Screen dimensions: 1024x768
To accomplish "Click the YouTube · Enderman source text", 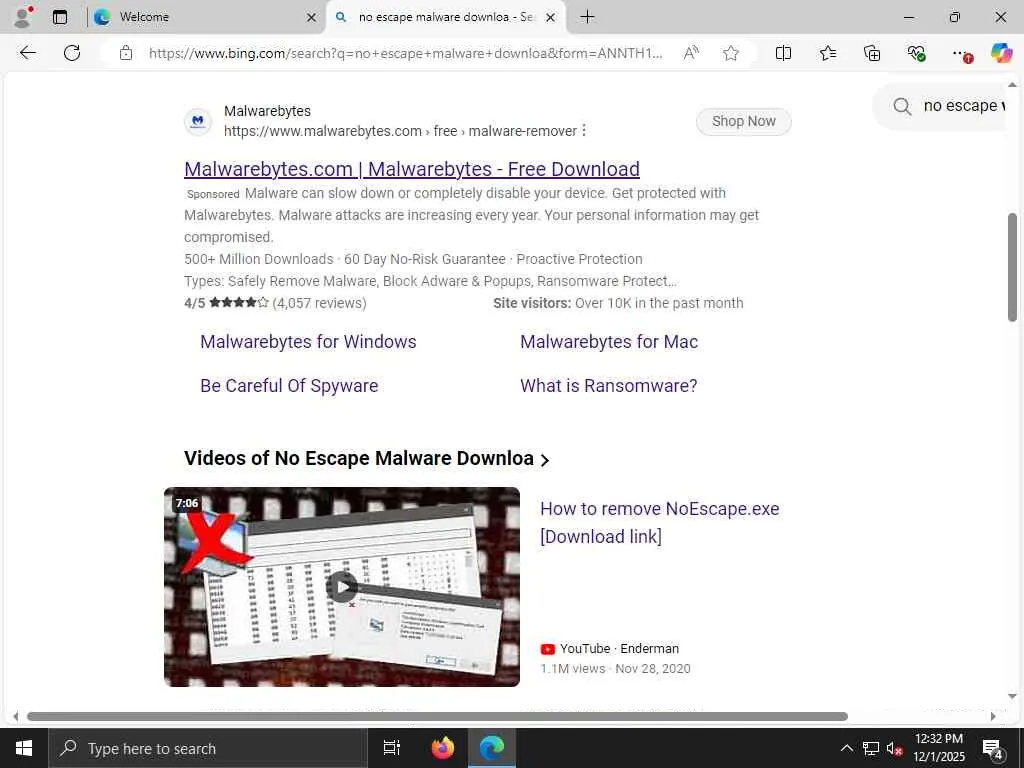I will coord(619,648).
